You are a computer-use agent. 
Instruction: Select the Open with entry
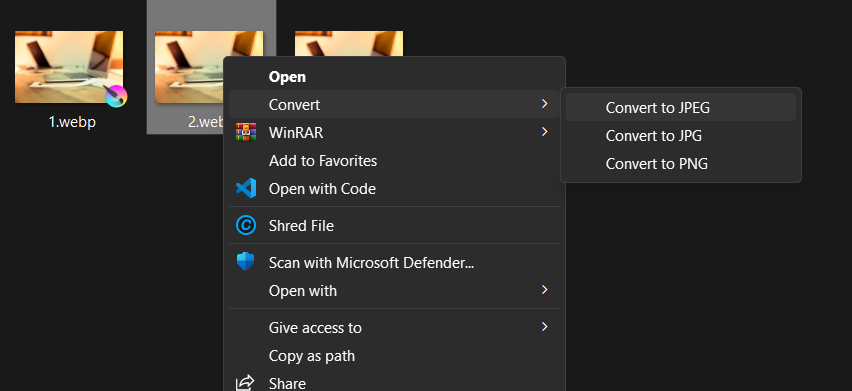click(394, 291)
